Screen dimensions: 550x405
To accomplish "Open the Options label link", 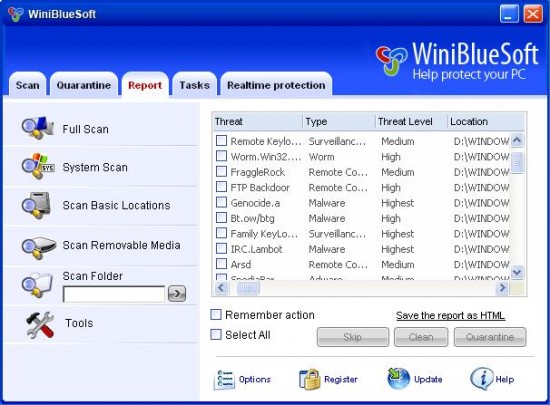I will (255, 379).
